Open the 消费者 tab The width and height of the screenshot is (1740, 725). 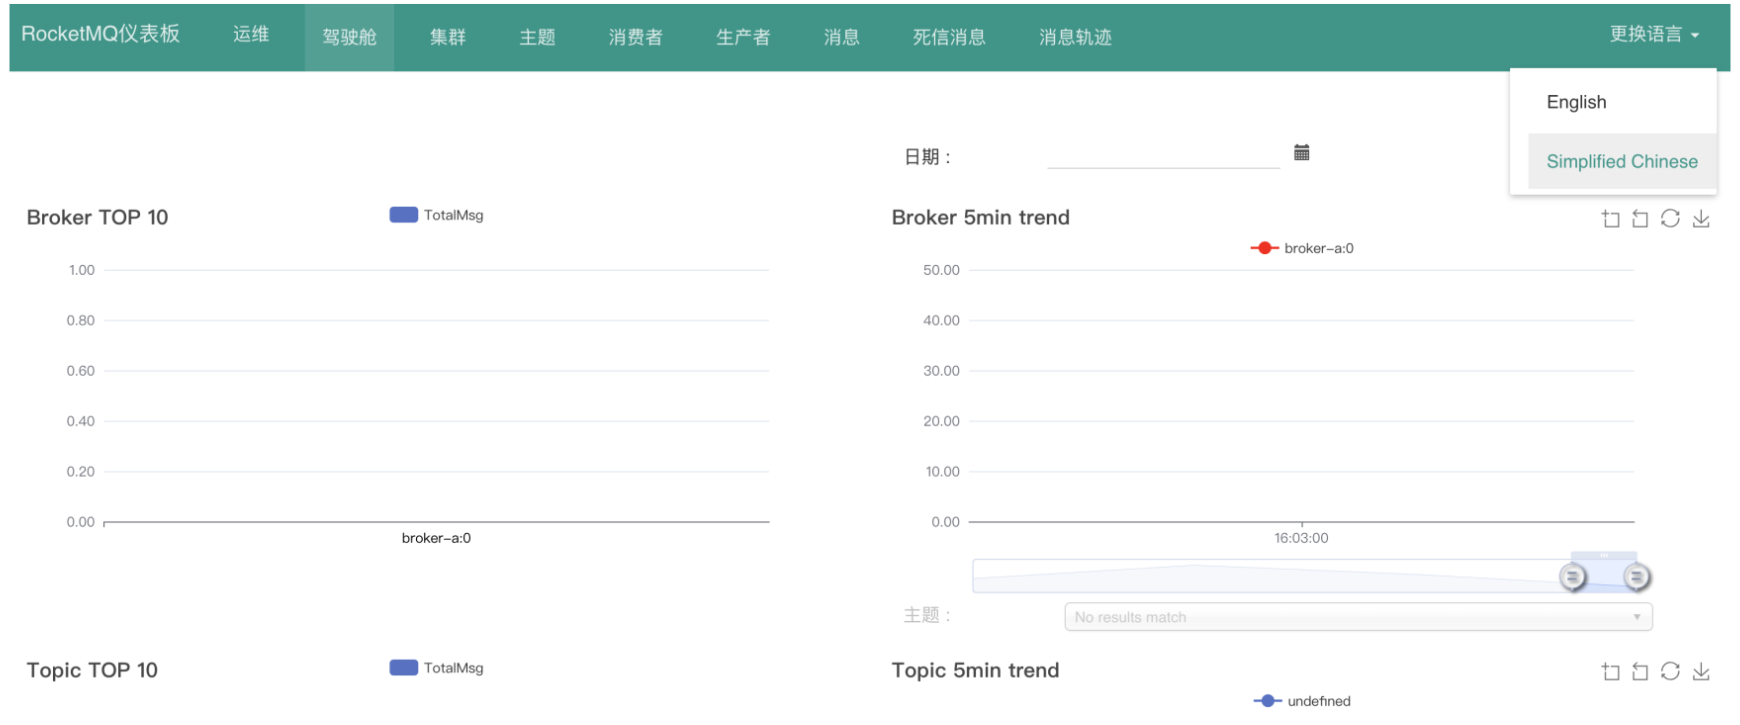[635, 37]
